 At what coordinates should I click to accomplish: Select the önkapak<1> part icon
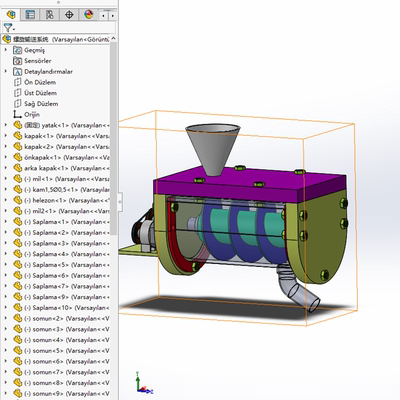click(18, 157)
